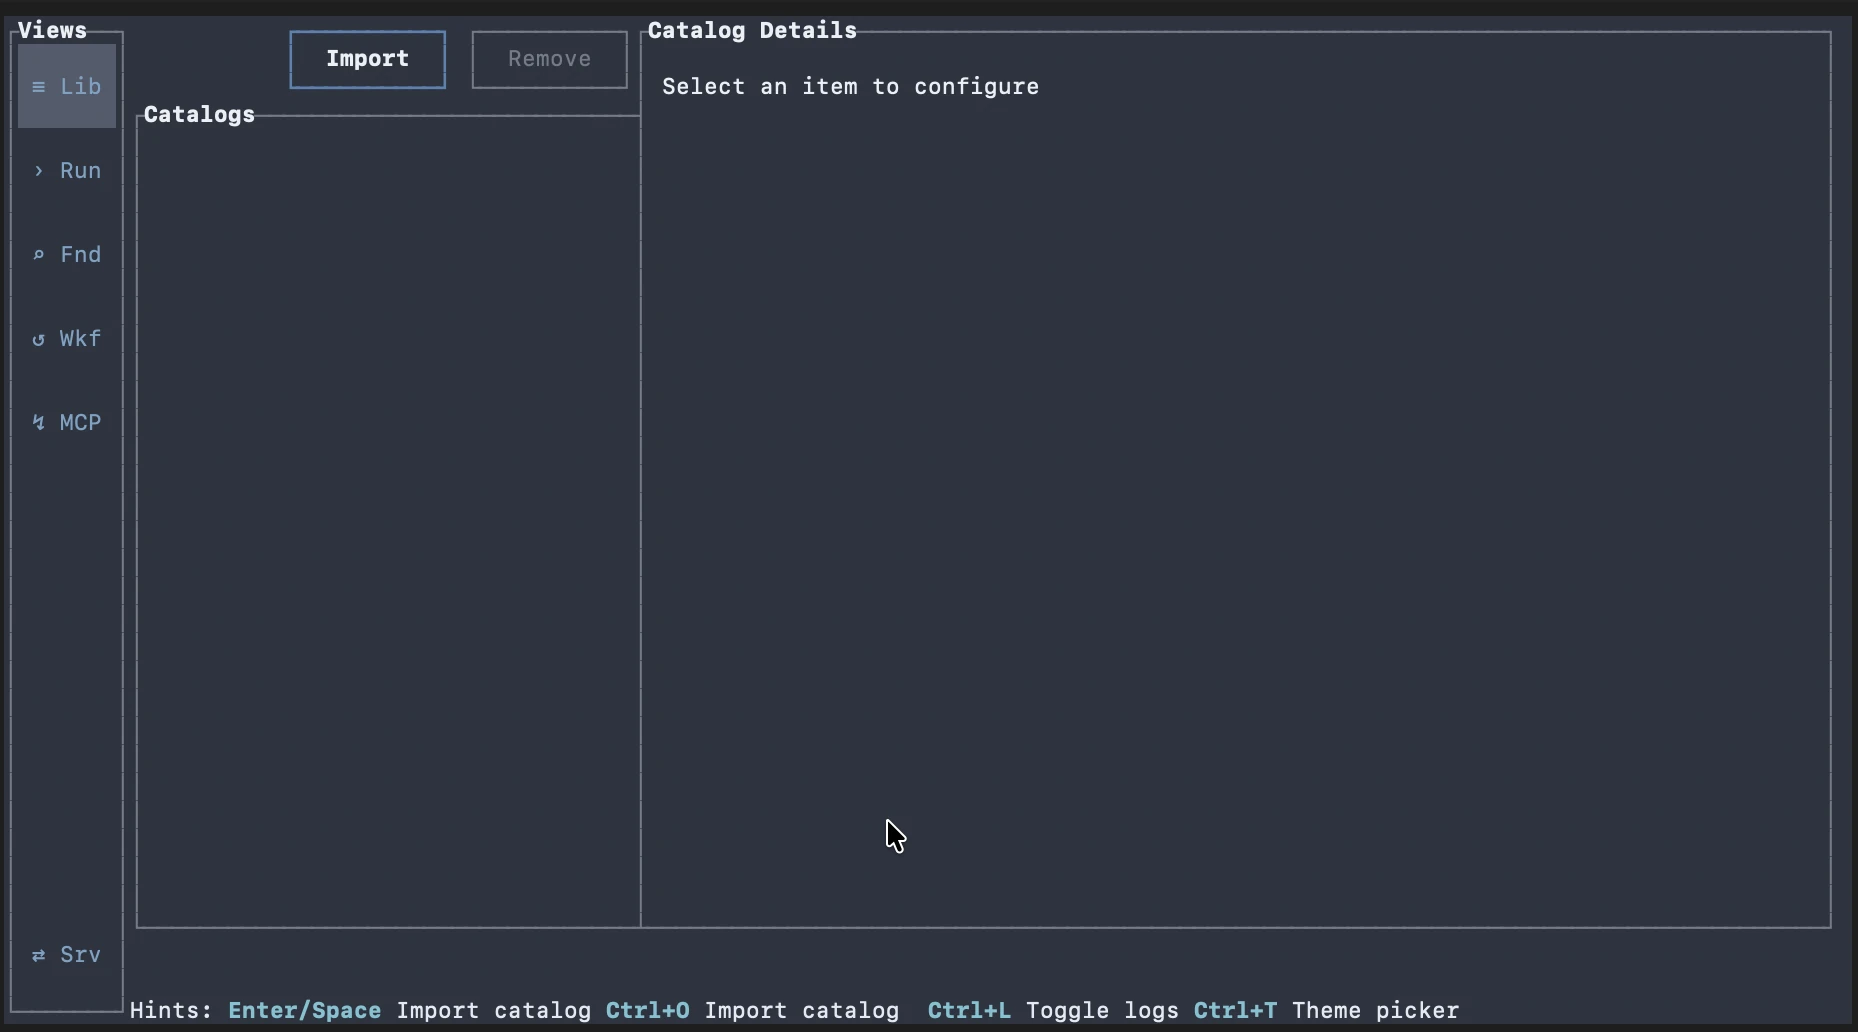Open the Srv server view
The width and height of the screenshot is (1858, 1032).
tap(66, 954)
